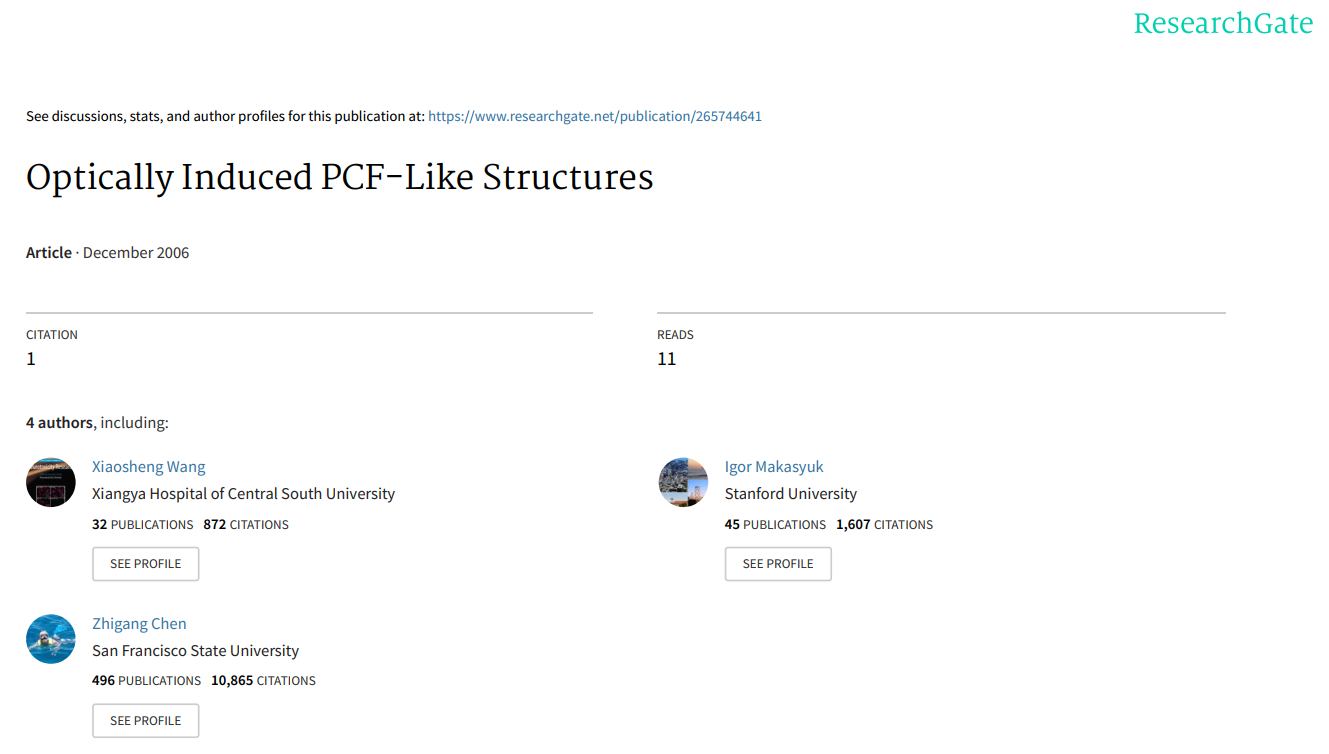The height and width of the screenshot is (754, 1329).
Task: Click See Profile button under Zhigang Chen
Action: [146, 721]
